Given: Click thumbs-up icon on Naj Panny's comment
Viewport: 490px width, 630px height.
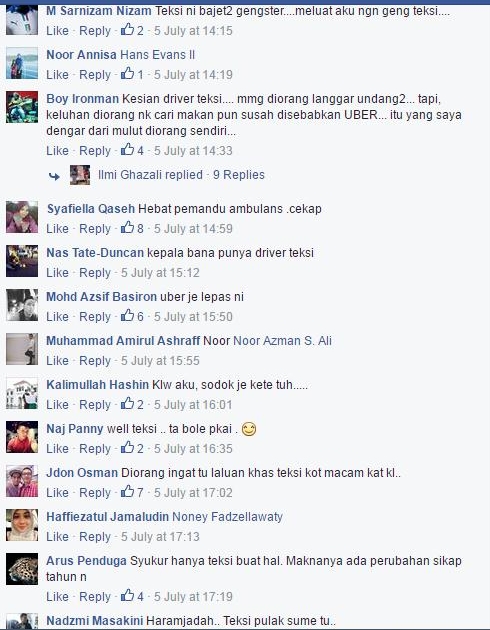Looking at the screenshot, I should pyautogui.click(x=127, y=448).
